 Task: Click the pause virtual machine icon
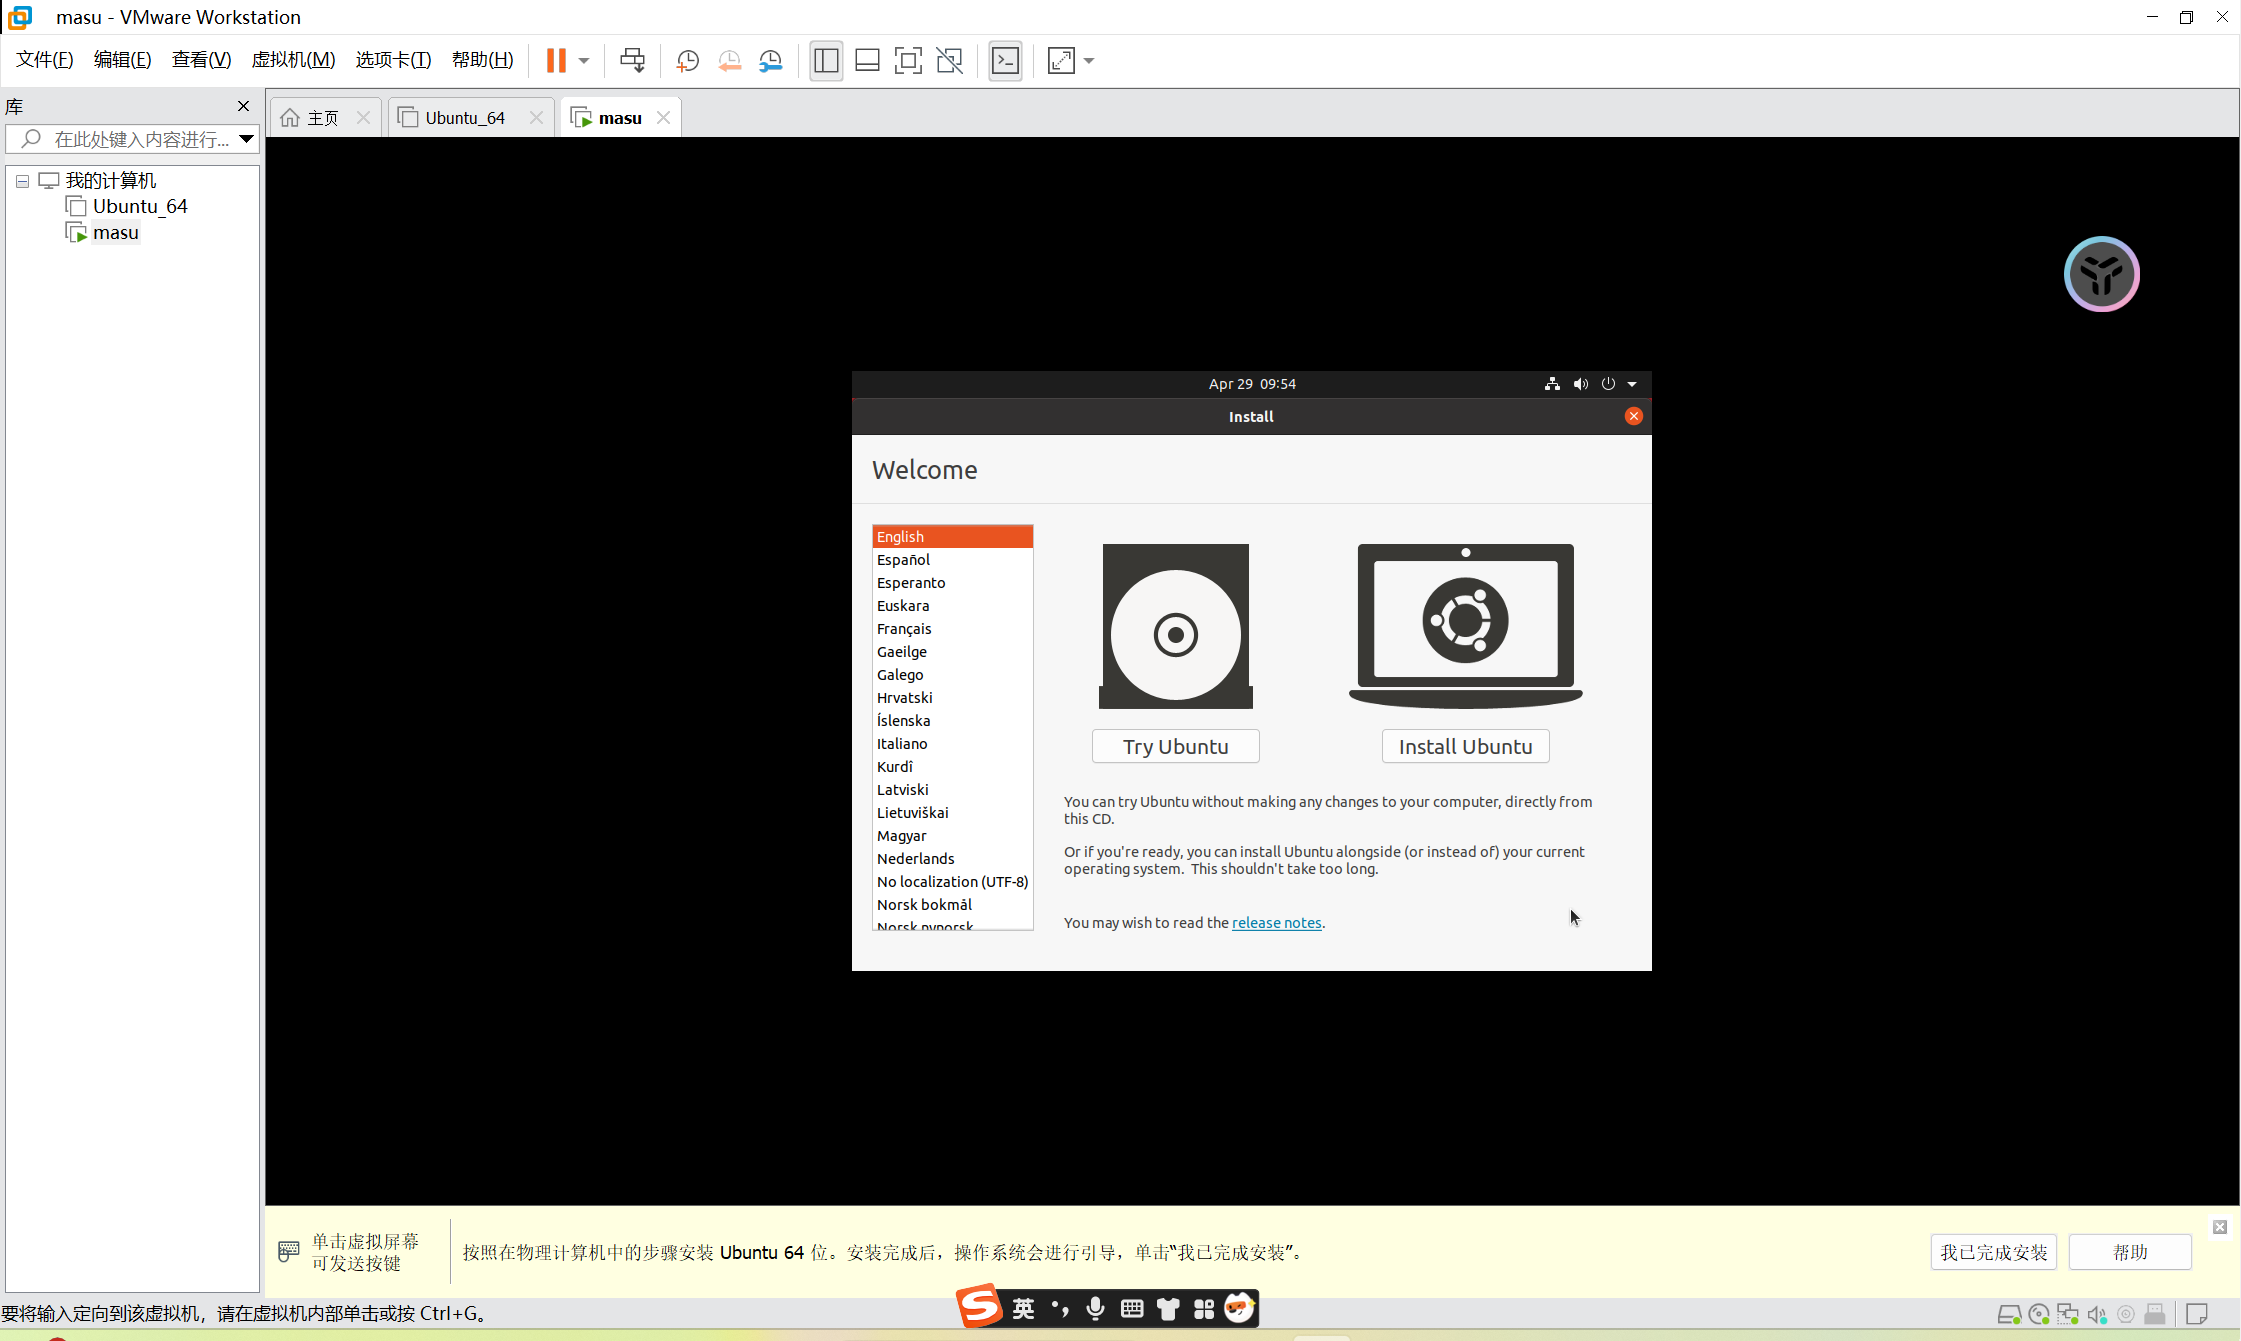(556, 60)
